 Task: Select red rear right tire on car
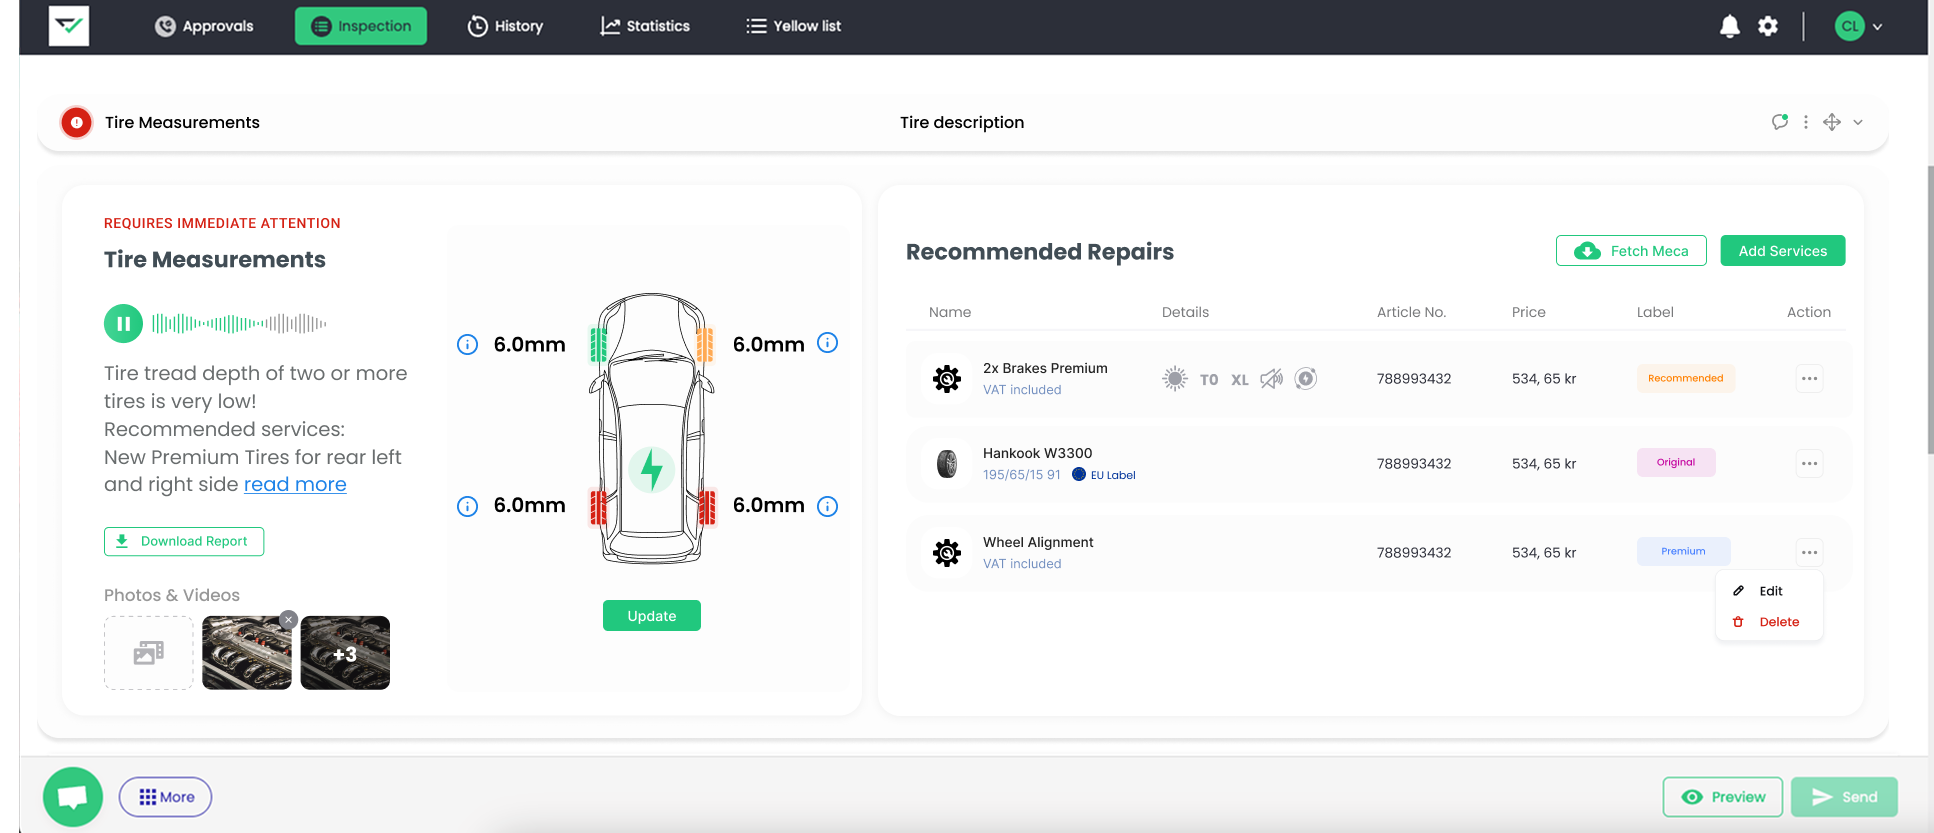(707, 507)
